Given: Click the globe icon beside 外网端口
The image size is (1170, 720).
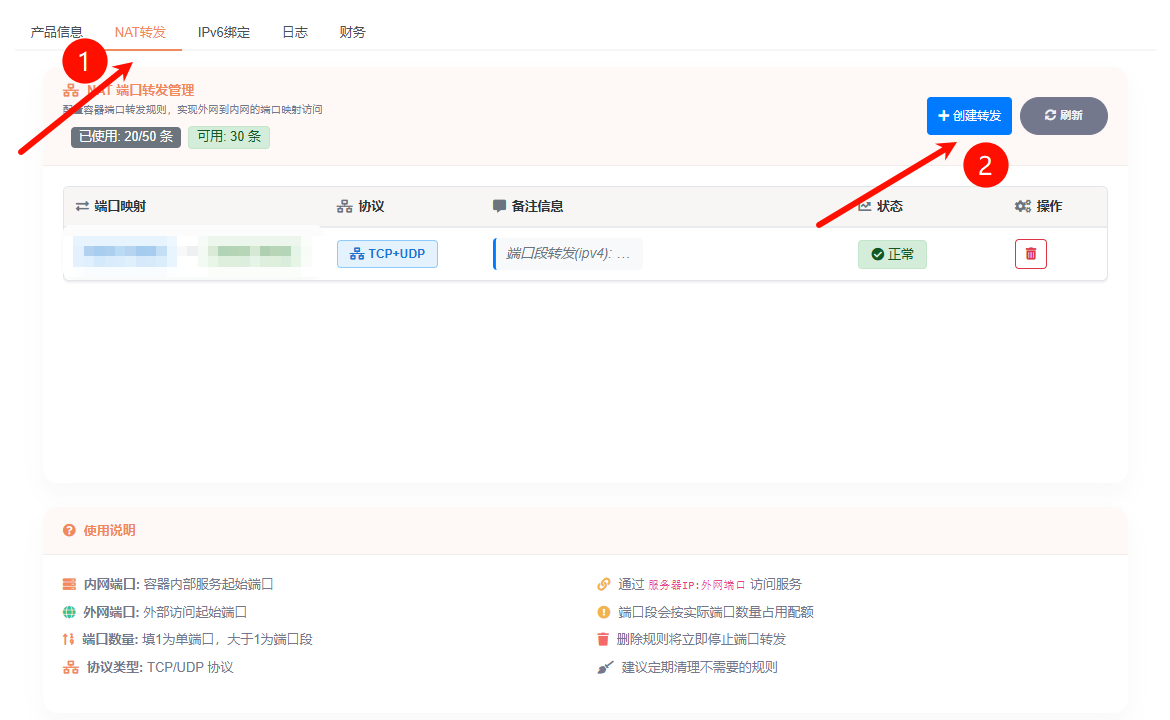Looking at the screenshot, I should pyautogui.click(x=69, y=612).
